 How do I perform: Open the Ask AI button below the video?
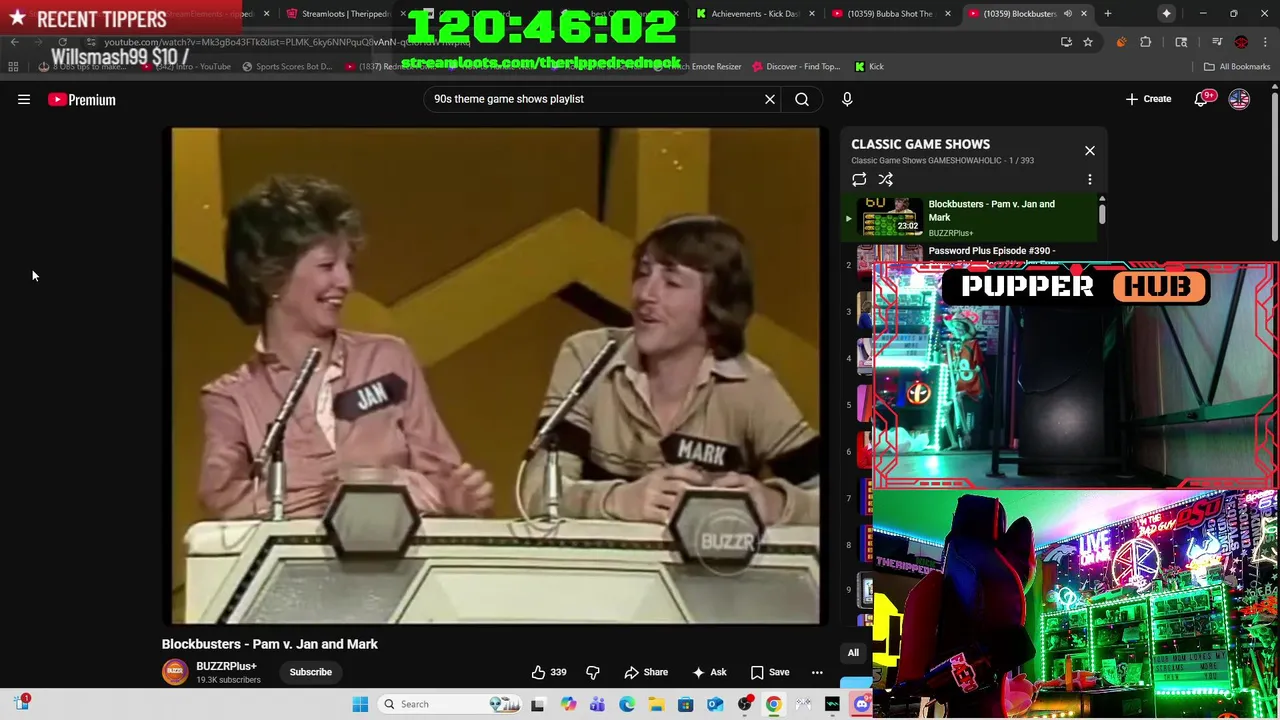pyautogui.click(x=710, y=672)
